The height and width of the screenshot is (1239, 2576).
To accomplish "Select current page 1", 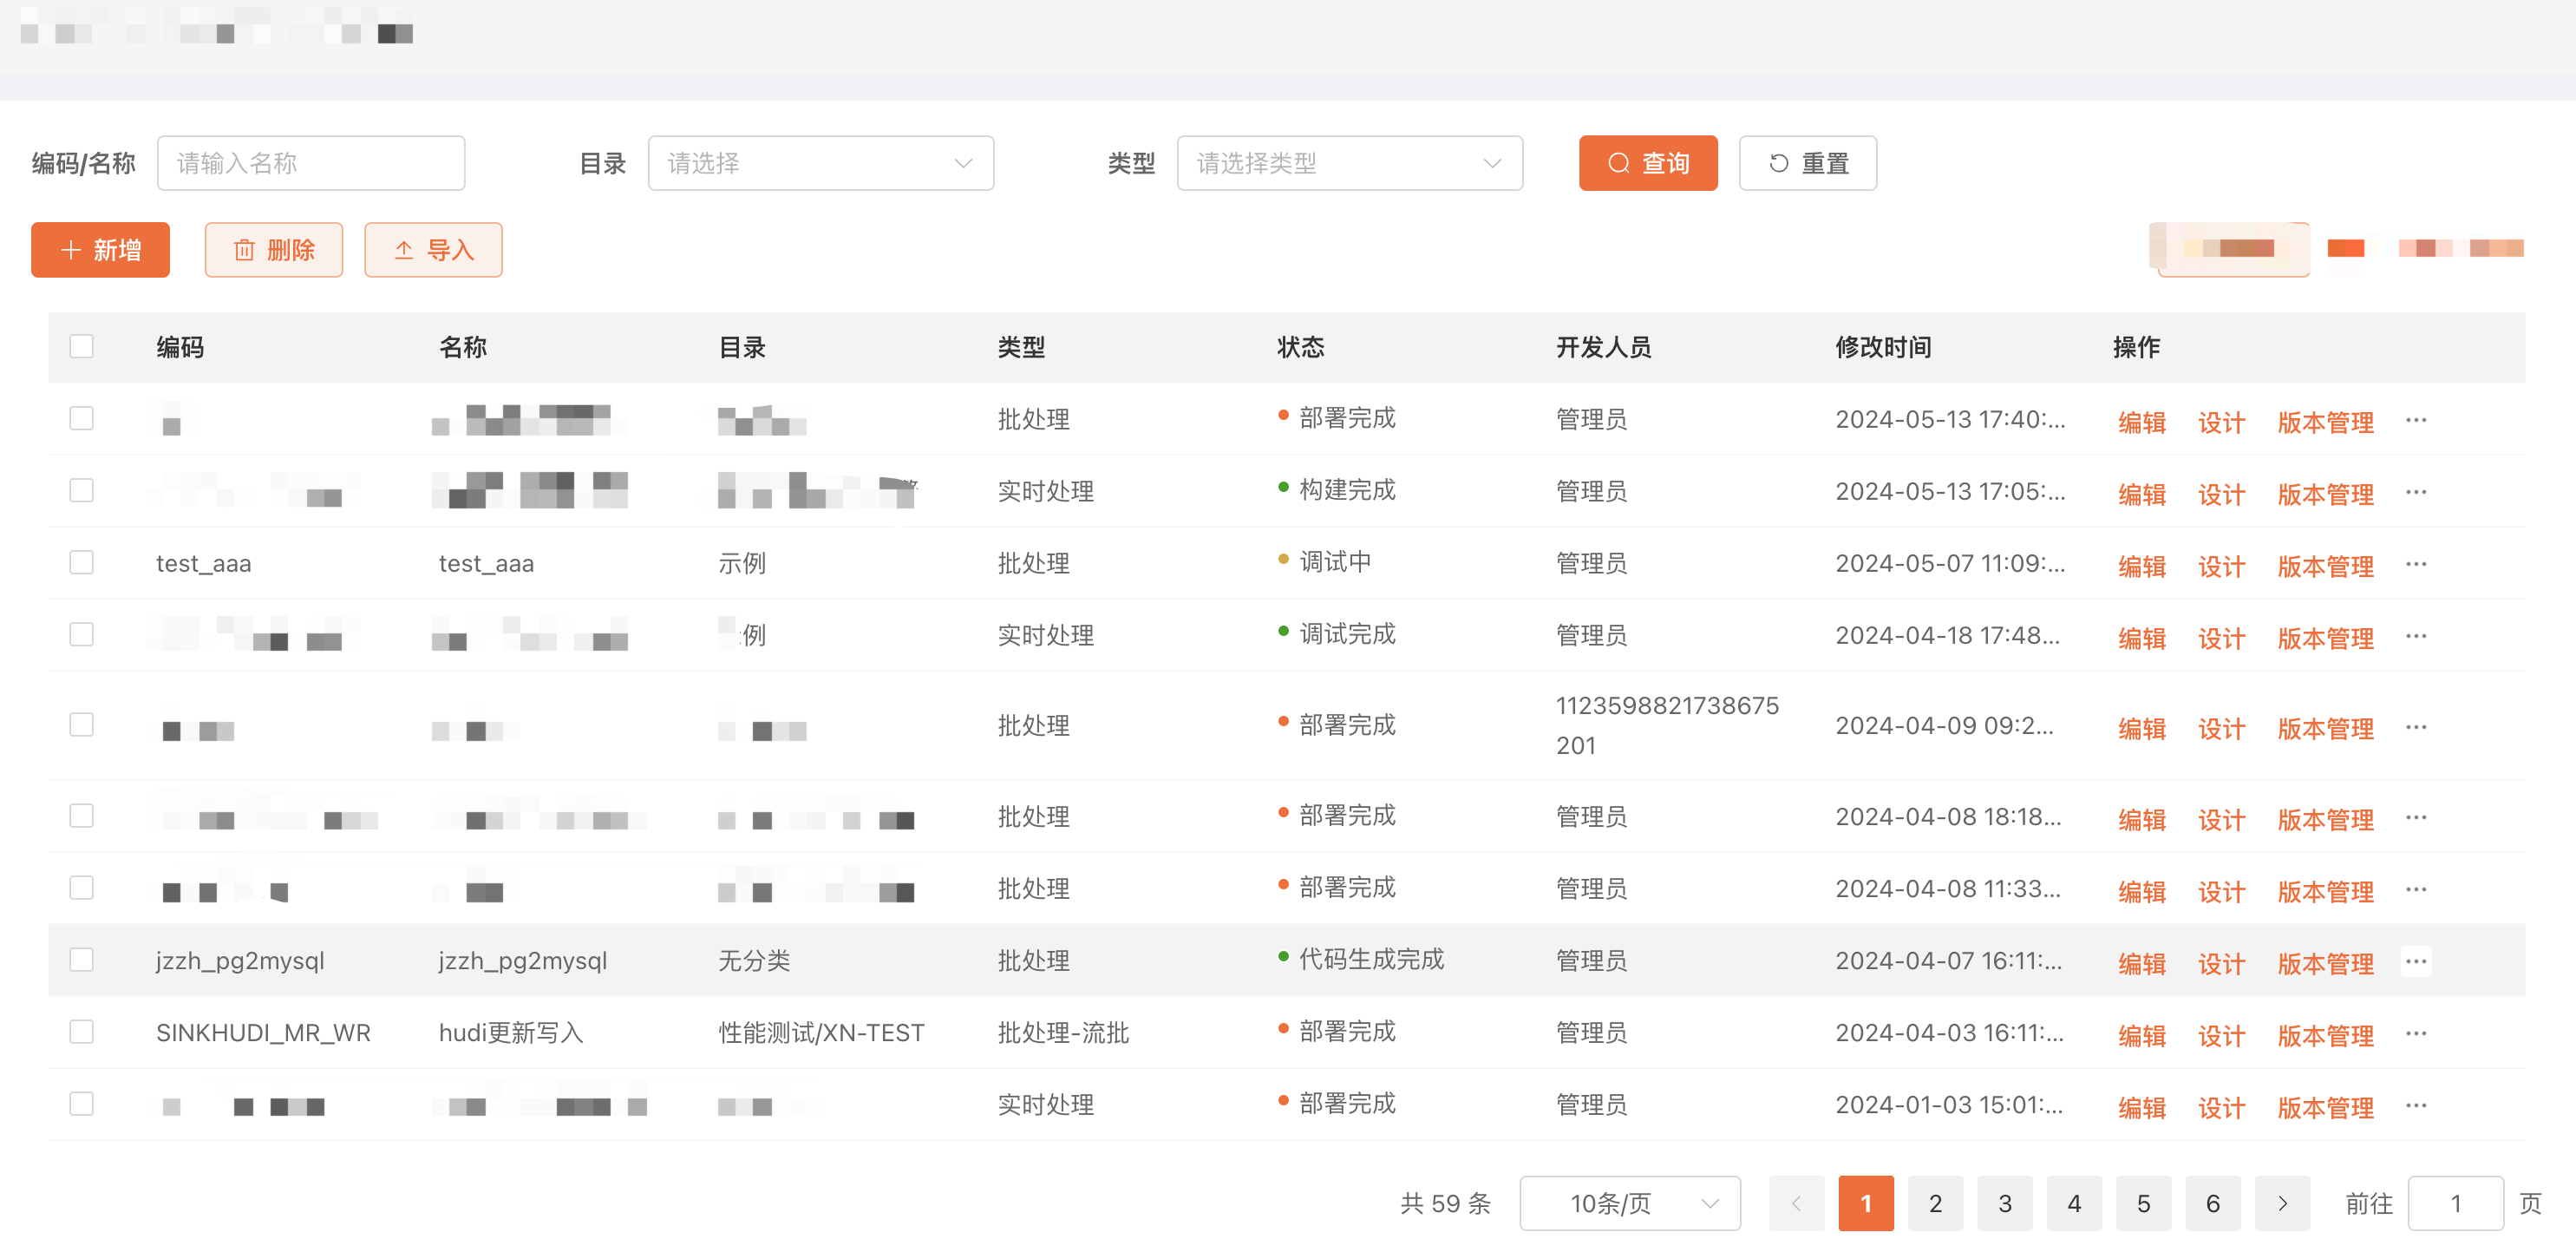I will [x=1866, y=1203].
